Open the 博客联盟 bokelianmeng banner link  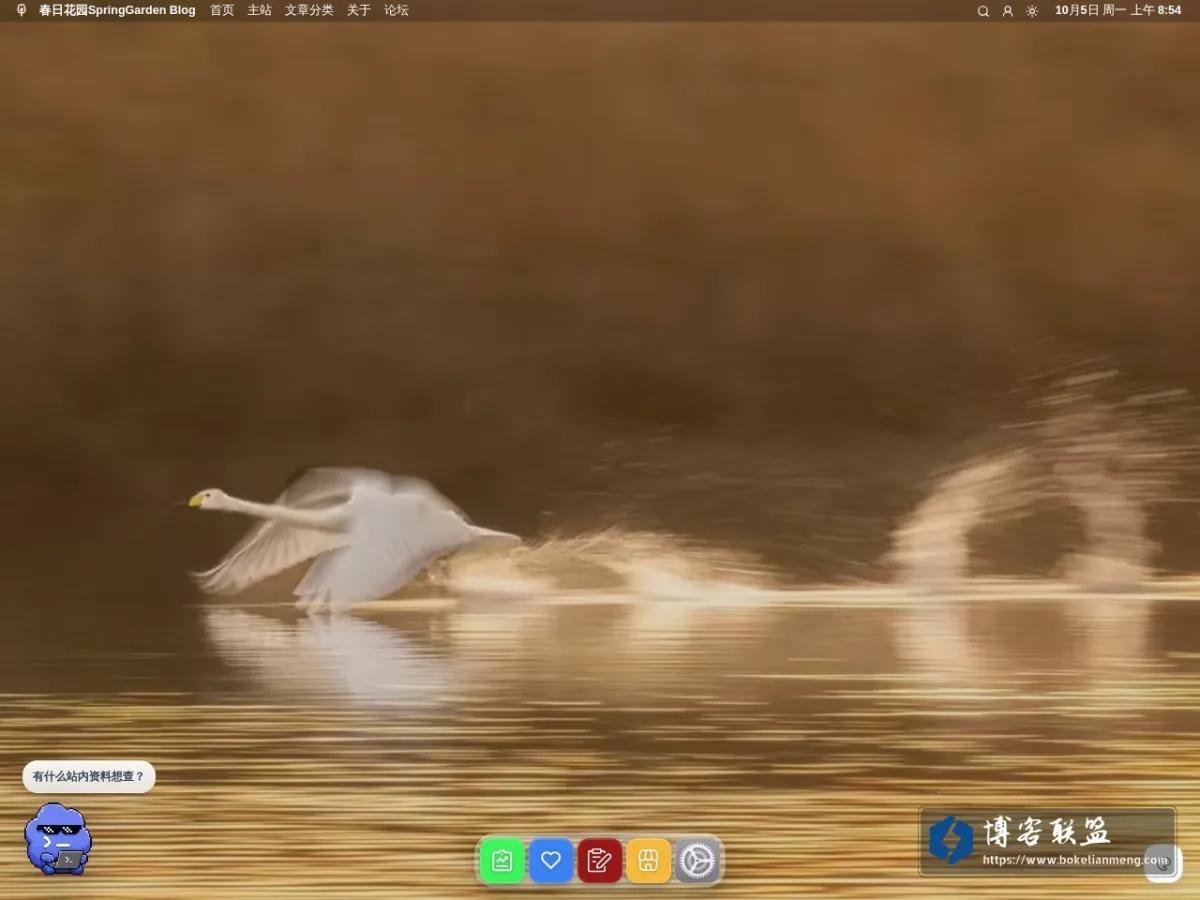(1047, 841)
